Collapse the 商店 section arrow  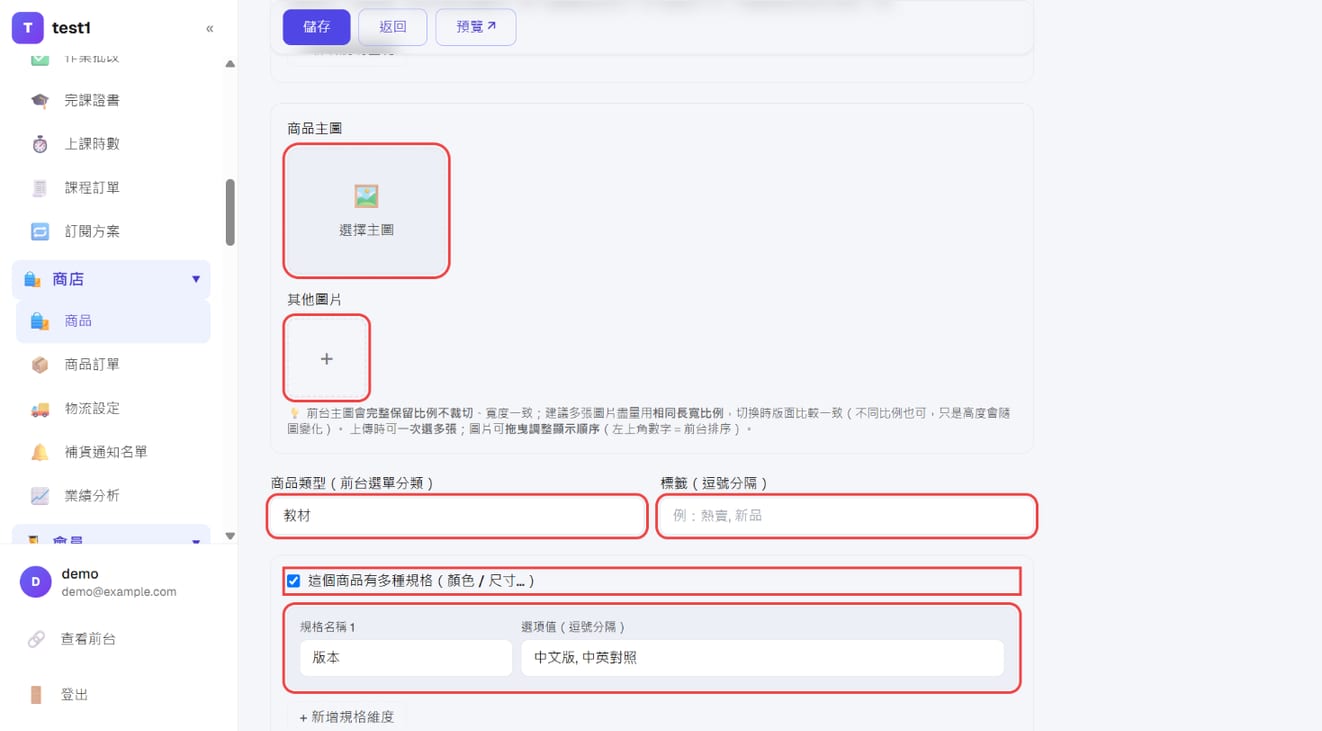(196, 279)
